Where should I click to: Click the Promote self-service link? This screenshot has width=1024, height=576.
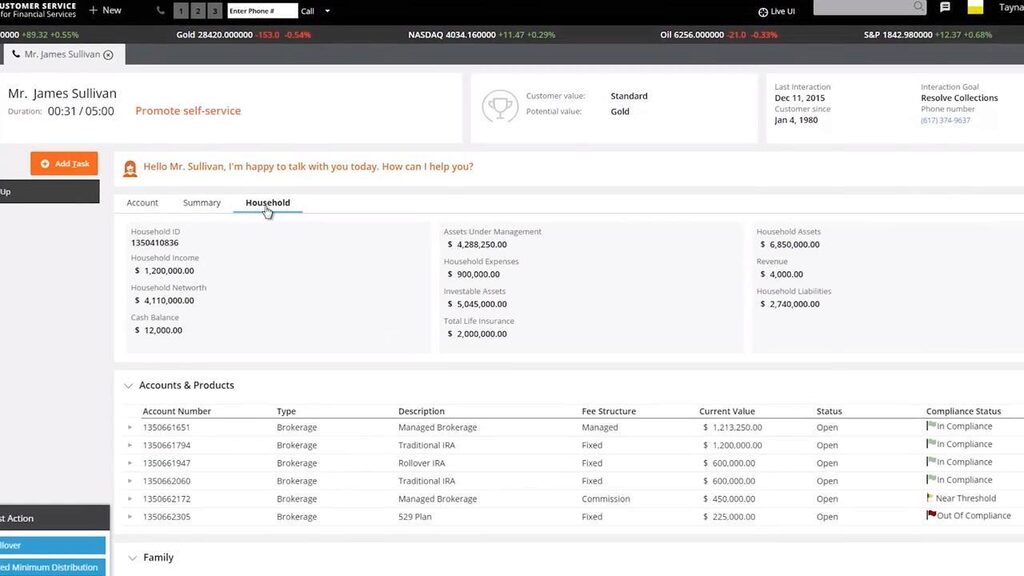point(188,111)
